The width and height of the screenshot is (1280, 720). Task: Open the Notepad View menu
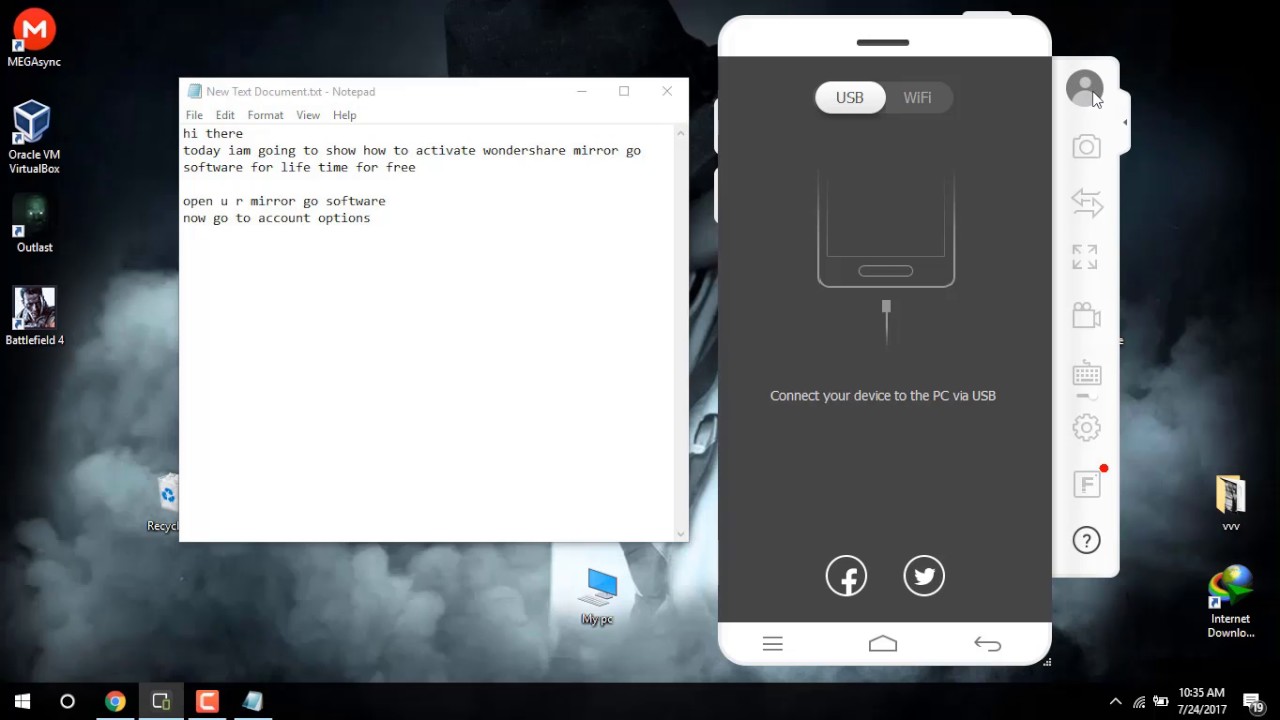[x=308, y=115]
